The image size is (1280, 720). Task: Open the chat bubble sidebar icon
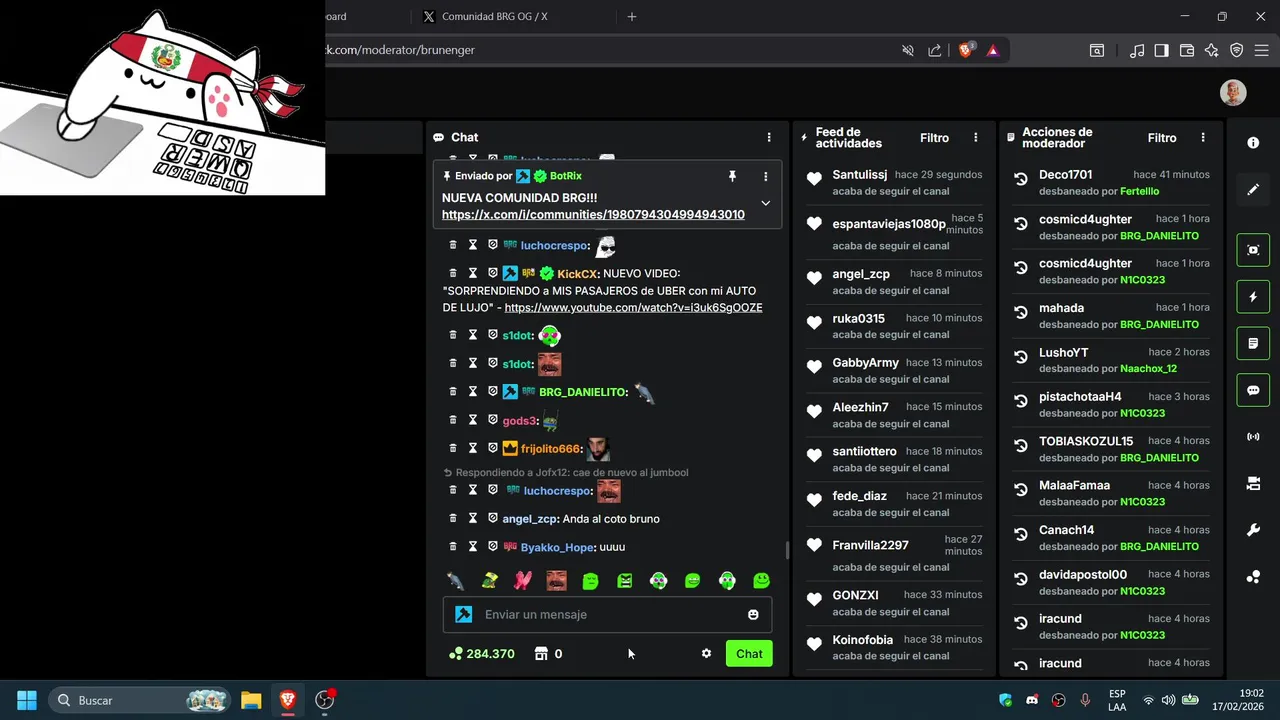tap(1253, 390)
